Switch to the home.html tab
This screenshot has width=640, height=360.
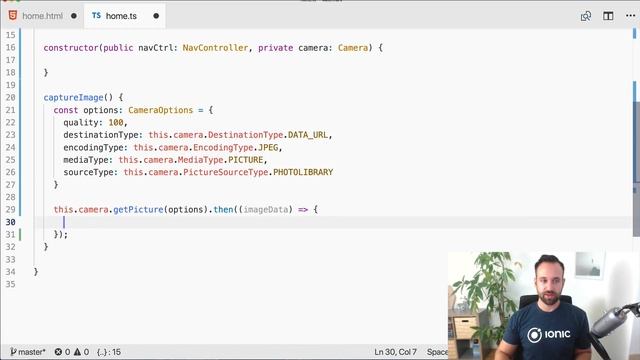coord(42,16)
